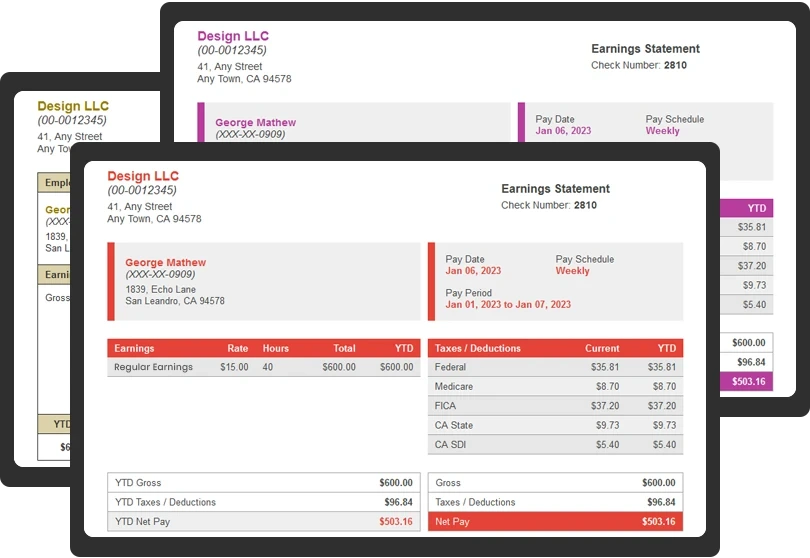Click 'Gross' label in the right summary box
The width and height of the screenshot is (810, 558).
447,483
